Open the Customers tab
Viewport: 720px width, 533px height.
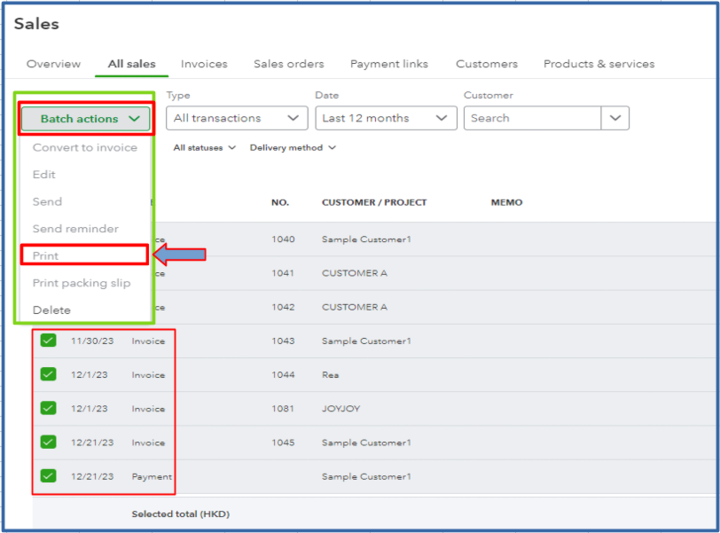pyautogui.click(x=486, y=64)
